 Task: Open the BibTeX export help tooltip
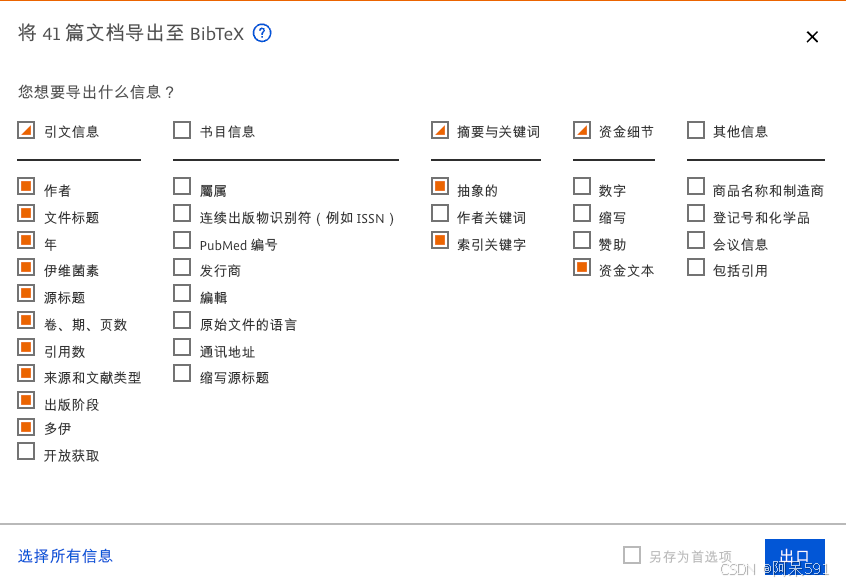pyautogui.click(x=261, y=33)
